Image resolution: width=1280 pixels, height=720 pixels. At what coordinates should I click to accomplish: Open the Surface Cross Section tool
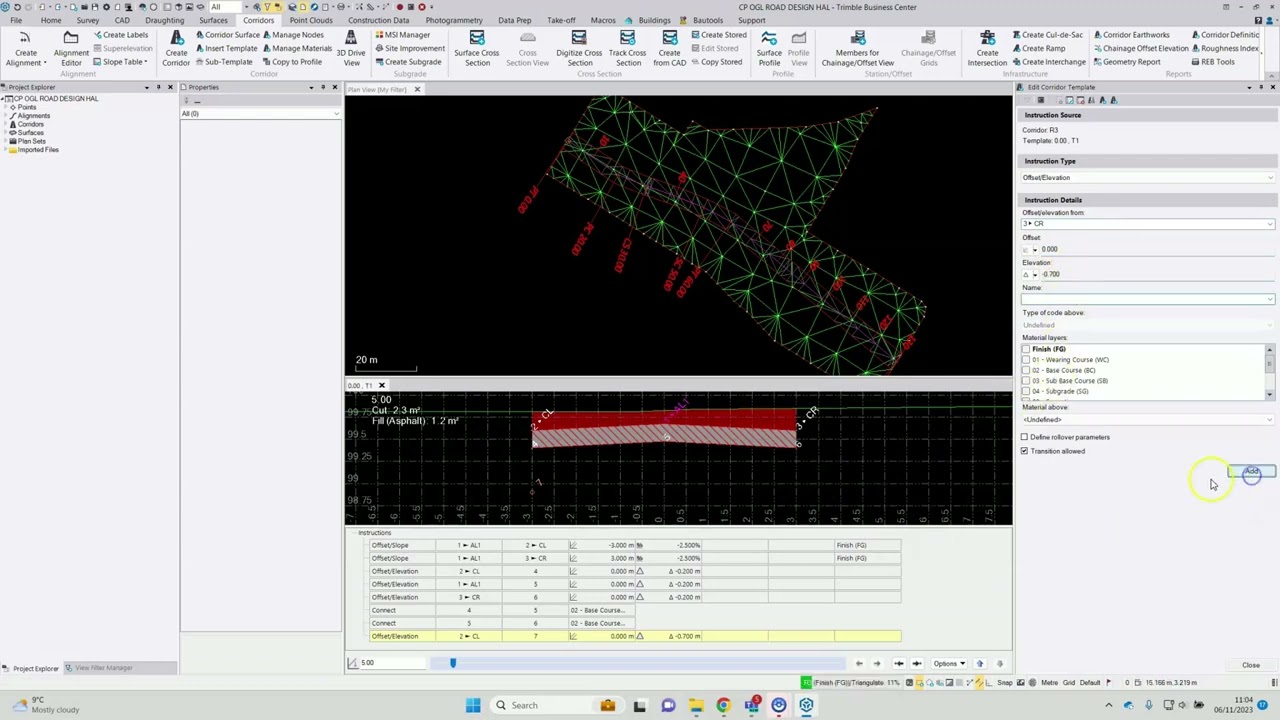tap(477, 48)
